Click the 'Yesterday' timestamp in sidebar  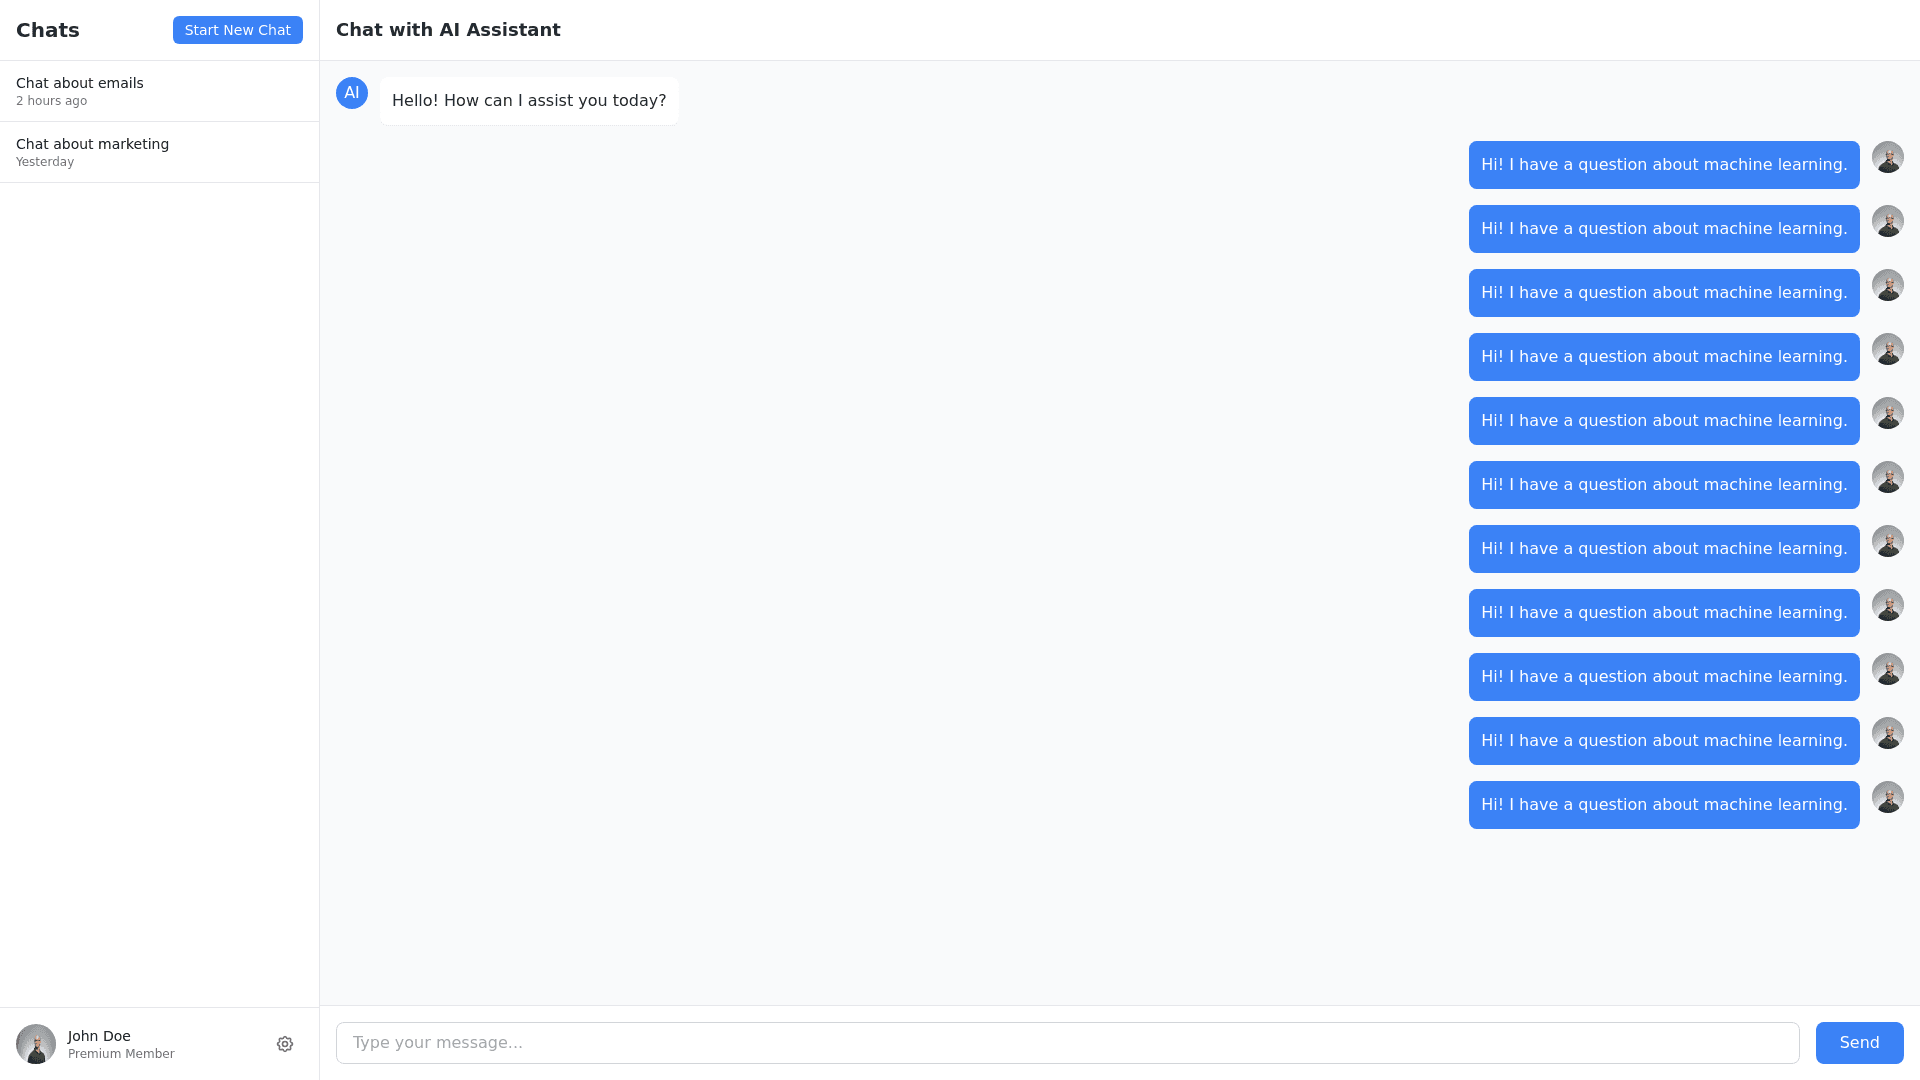pos(45,162)
